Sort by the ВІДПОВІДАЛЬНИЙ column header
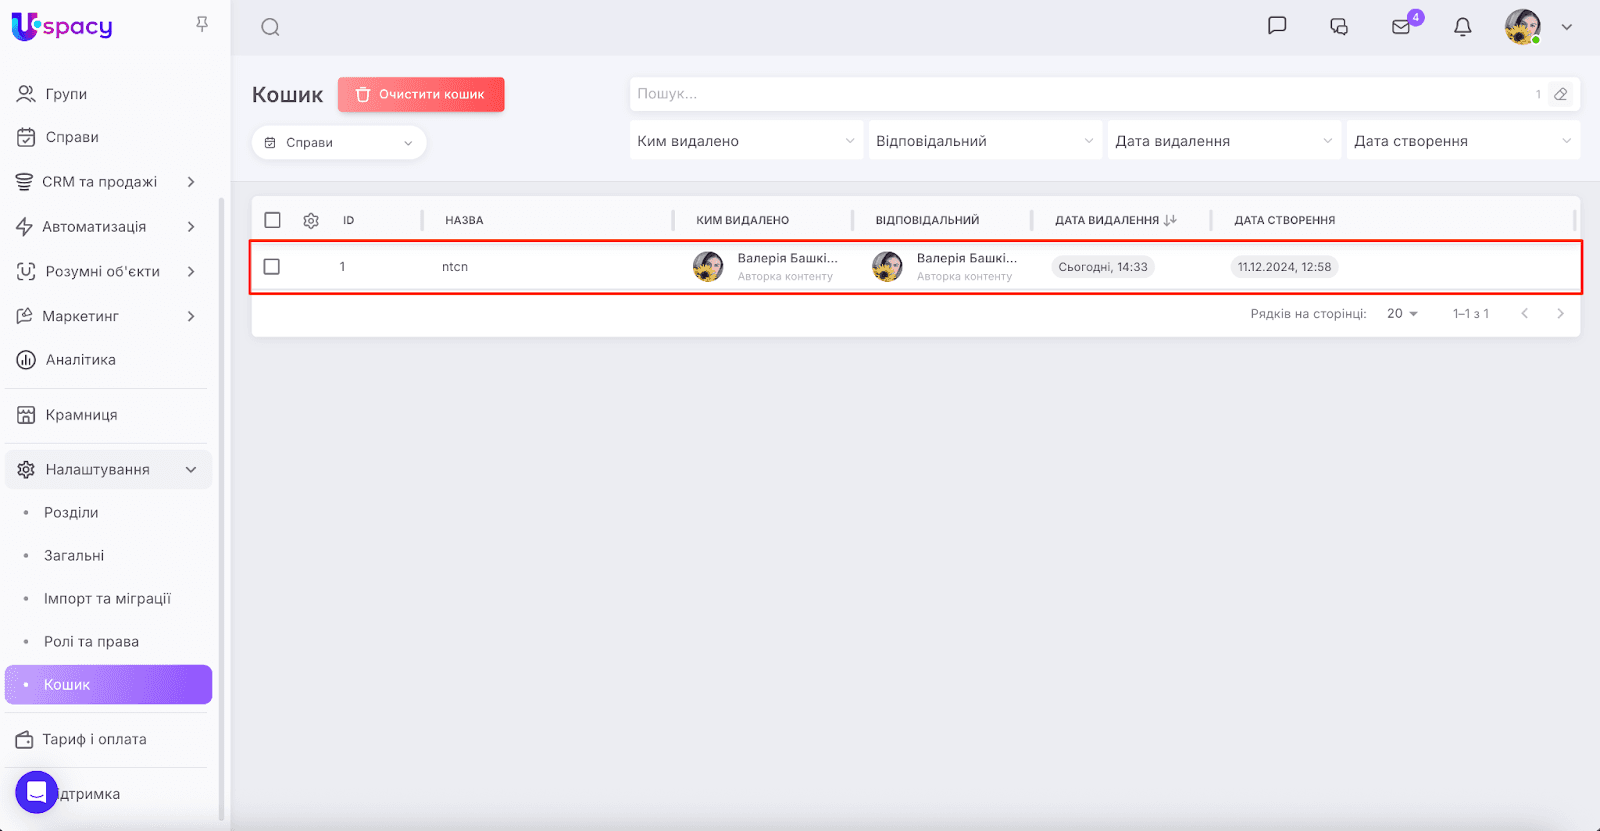This screenshot has width=1600, height=831. tap(927, 220)
